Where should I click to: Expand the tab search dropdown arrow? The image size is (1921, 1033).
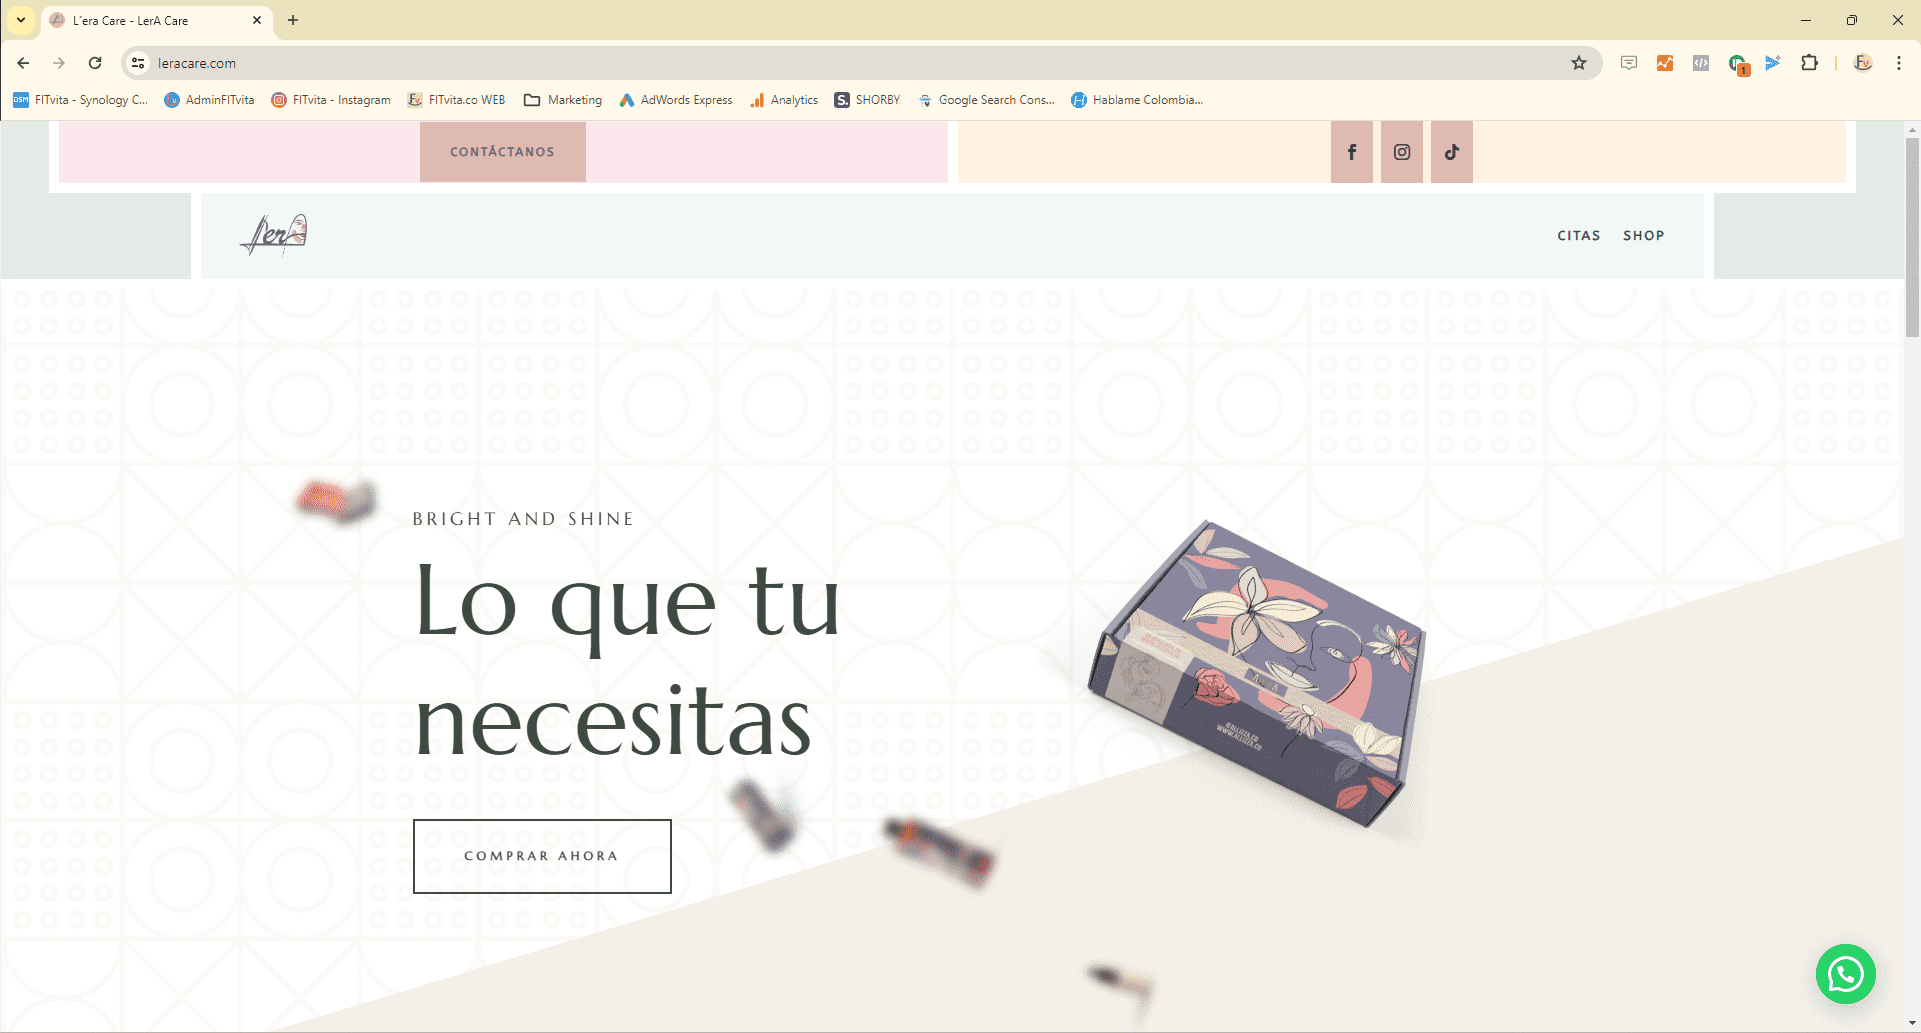[20, 20]
